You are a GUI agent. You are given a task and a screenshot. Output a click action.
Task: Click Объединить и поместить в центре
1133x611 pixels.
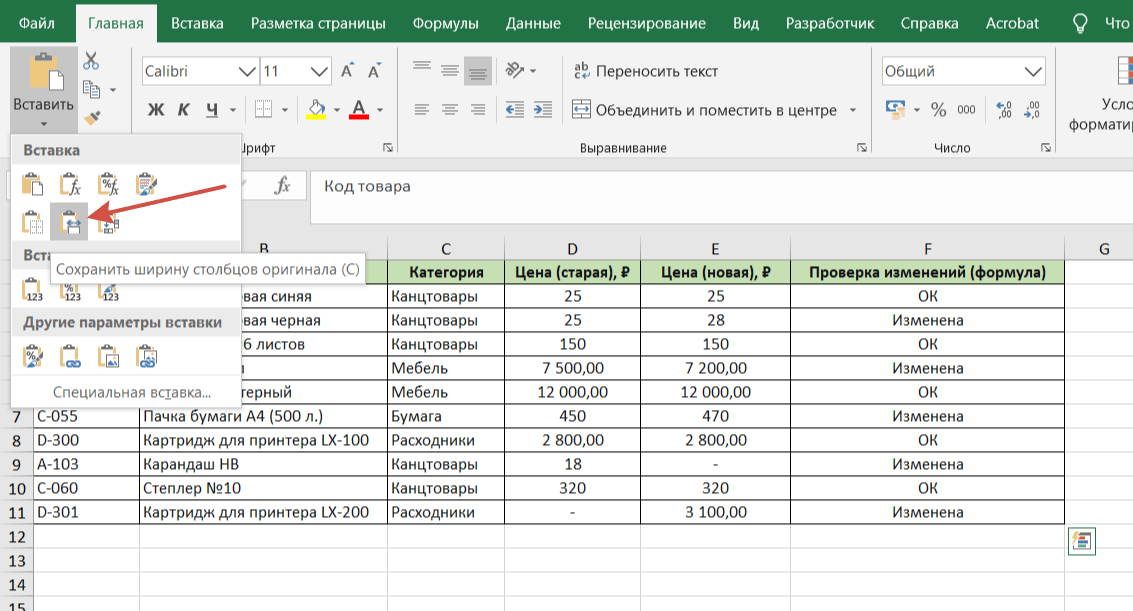pyautogui.click(x=705, y=110)
